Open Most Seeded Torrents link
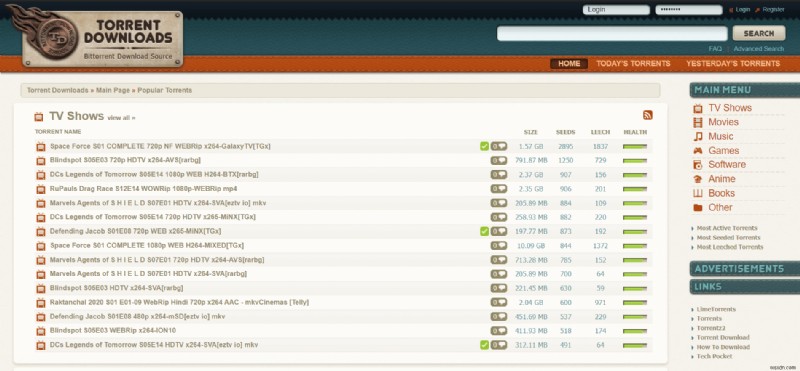 (728, 238)
